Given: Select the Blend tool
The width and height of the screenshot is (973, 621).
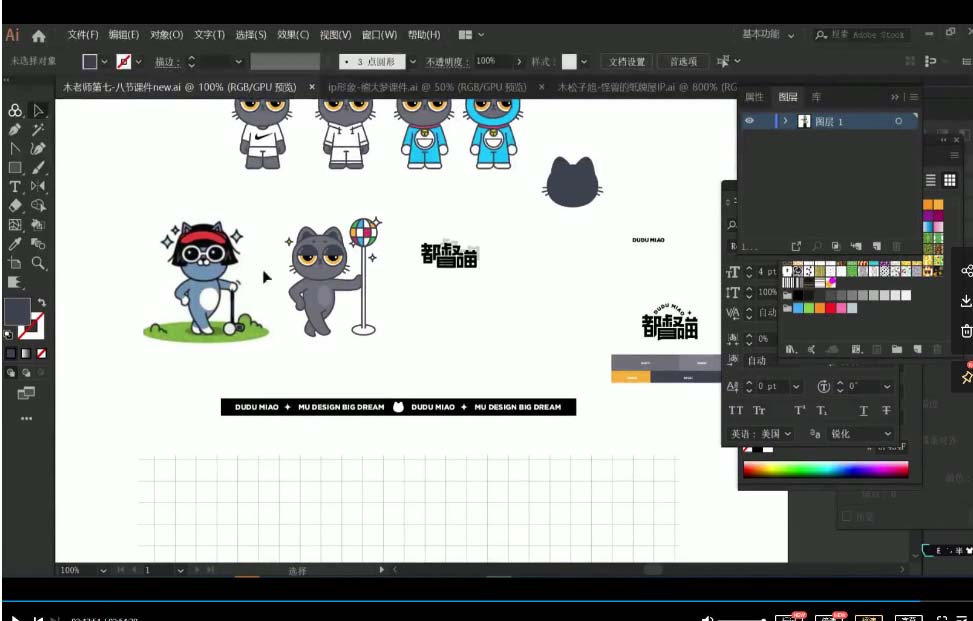Looking at the screenshot, I should (38, 244).
